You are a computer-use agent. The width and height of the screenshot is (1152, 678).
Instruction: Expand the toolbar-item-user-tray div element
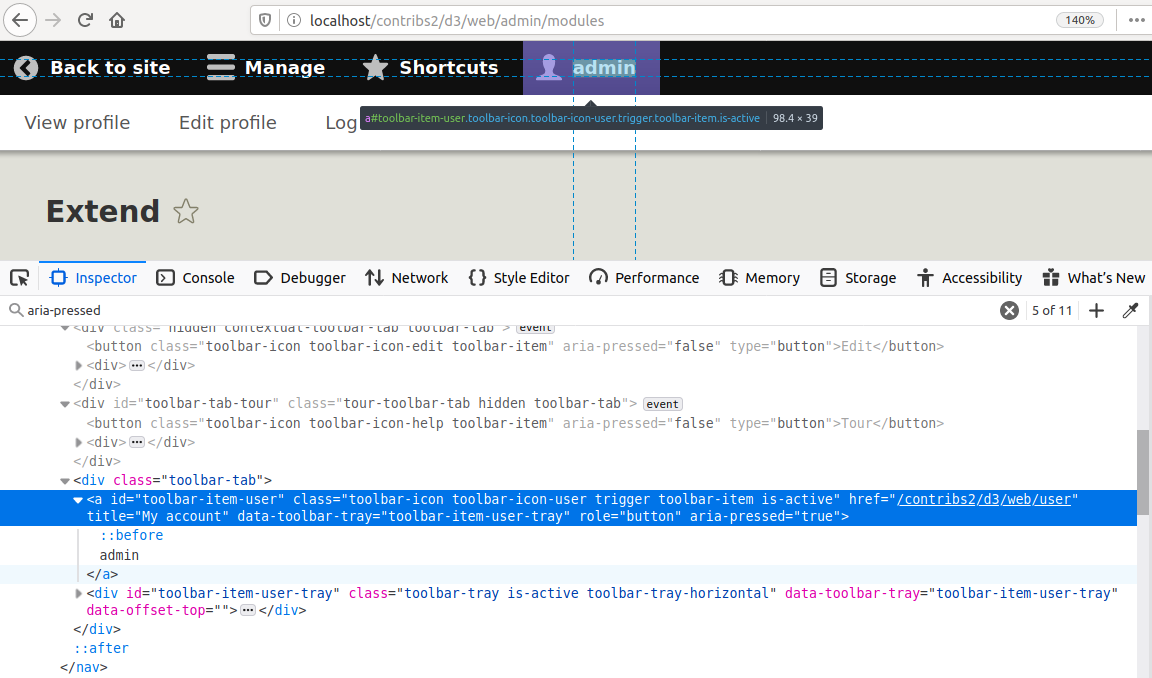(x=78, y=593)
